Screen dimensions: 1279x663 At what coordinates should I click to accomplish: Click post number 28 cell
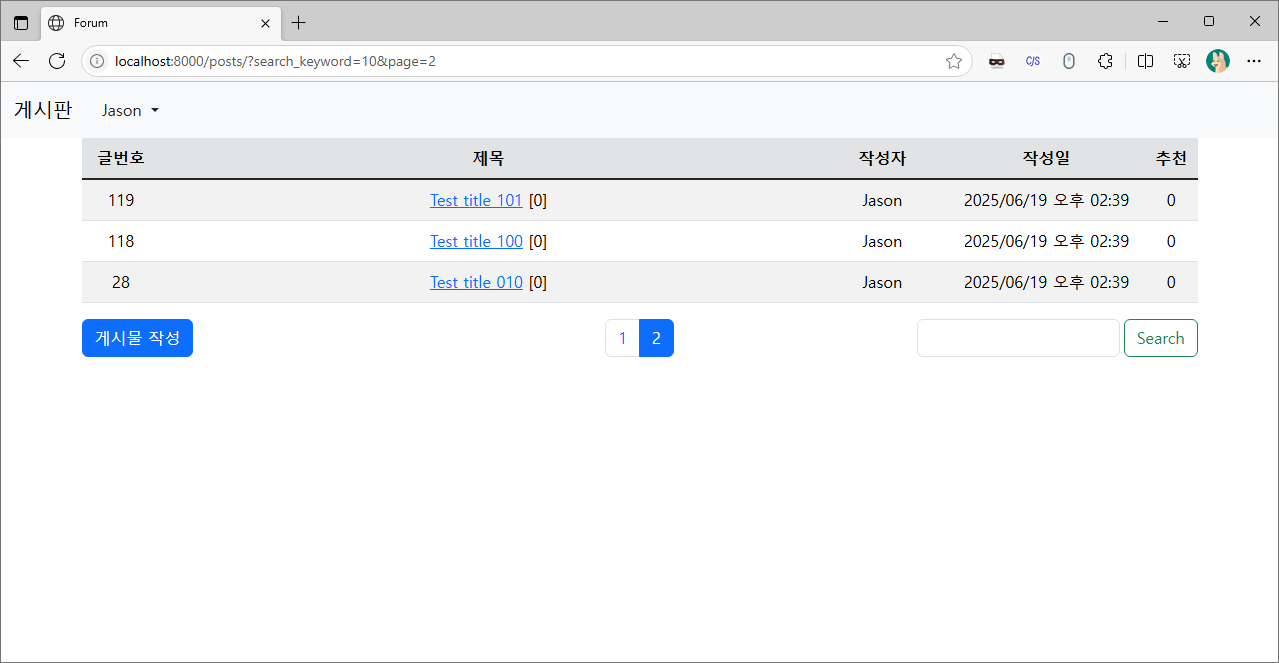(x=121, y=282)
